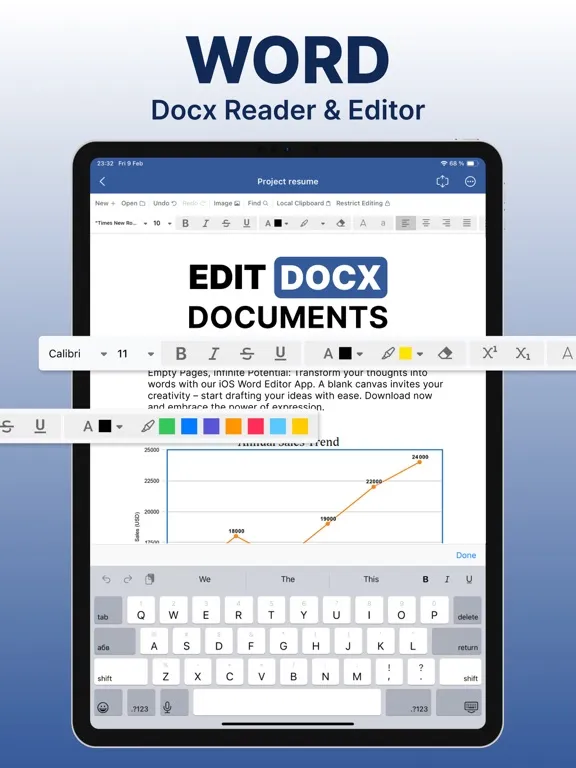Select Image in the document menu row
This screenshot has width=576, height=768.
tap(227, 203)
